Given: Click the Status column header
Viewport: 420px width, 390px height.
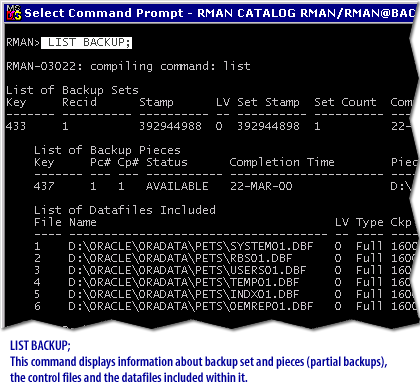Looking at the screenshot, I should point(167,162).
